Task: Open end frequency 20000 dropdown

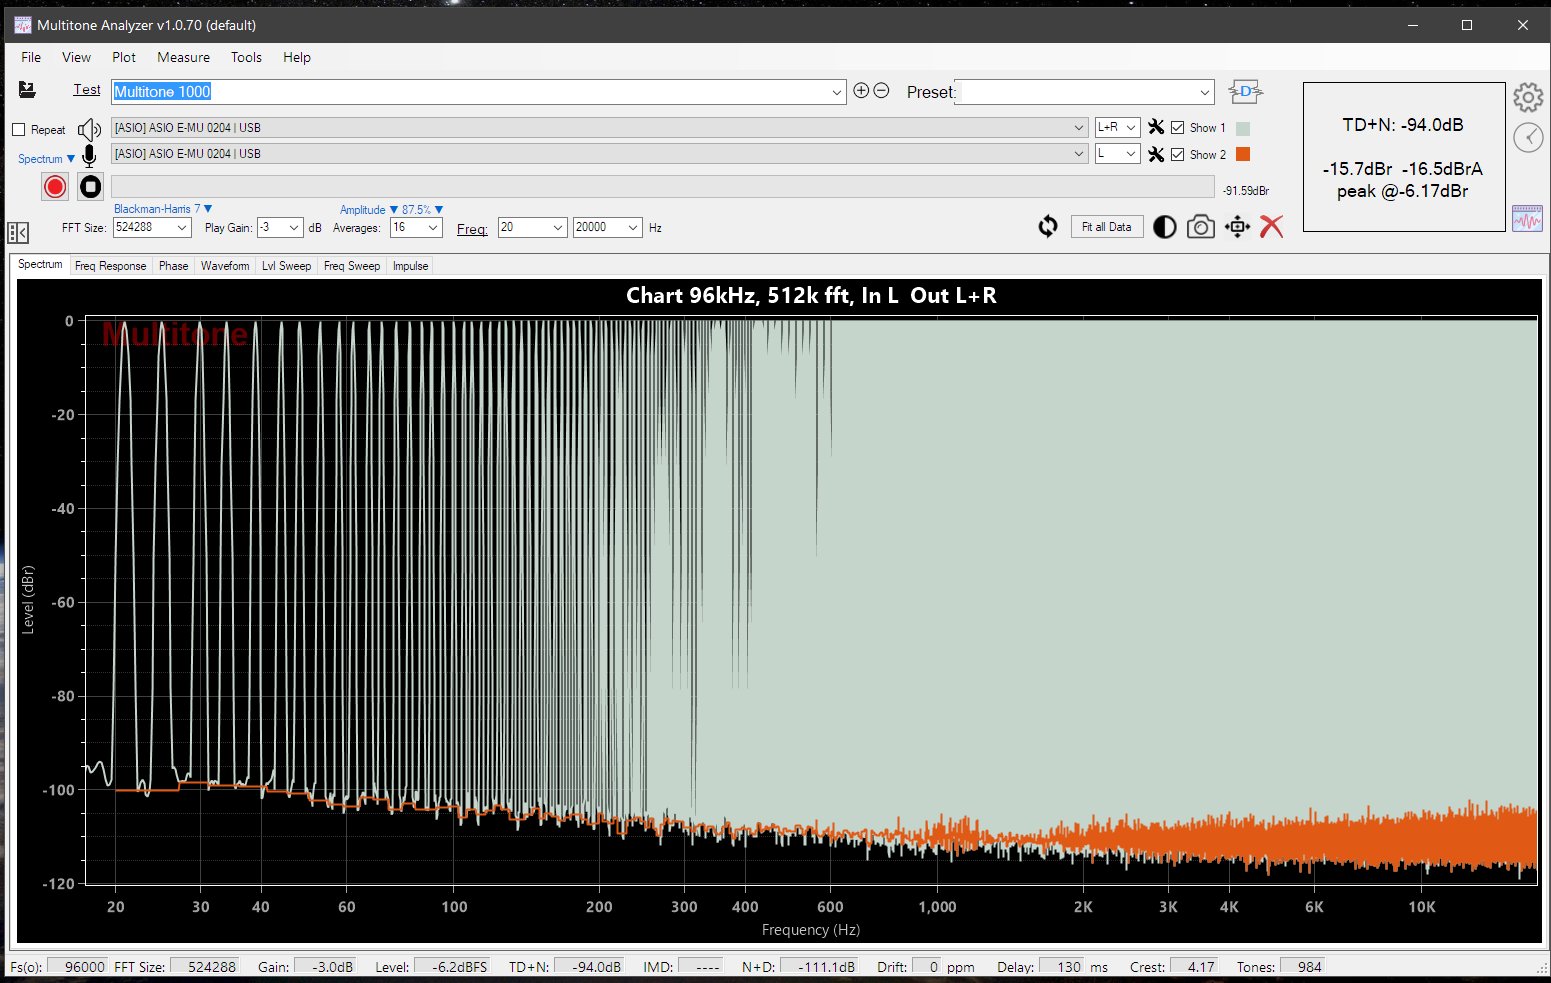Action: (x=633, y=228)
